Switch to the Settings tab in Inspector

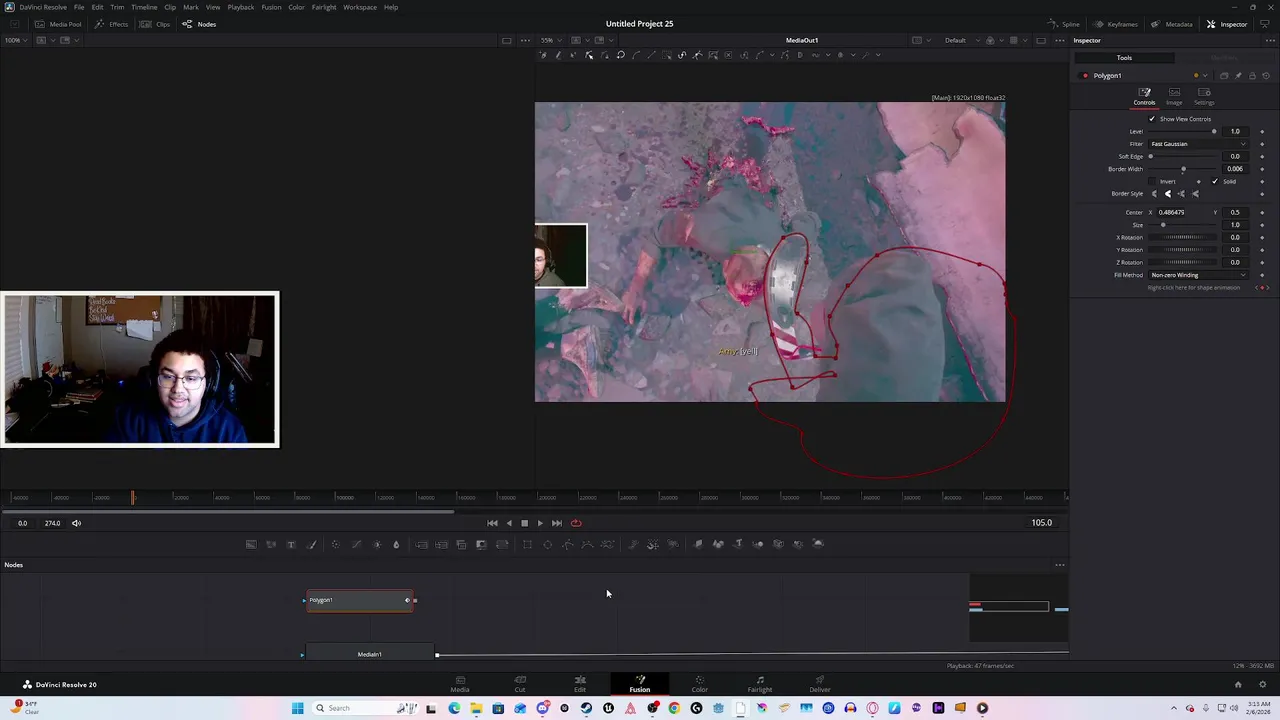click(1204, 96)
